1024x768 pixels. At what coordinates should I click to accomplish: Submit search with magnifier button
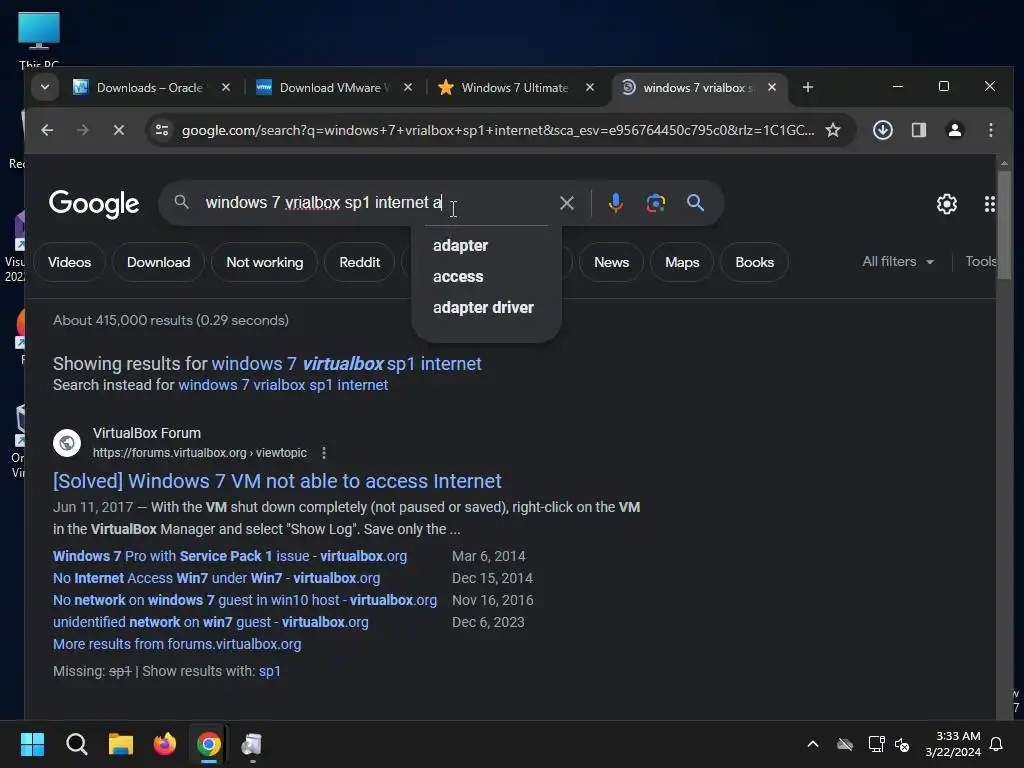tap(696, 203)
